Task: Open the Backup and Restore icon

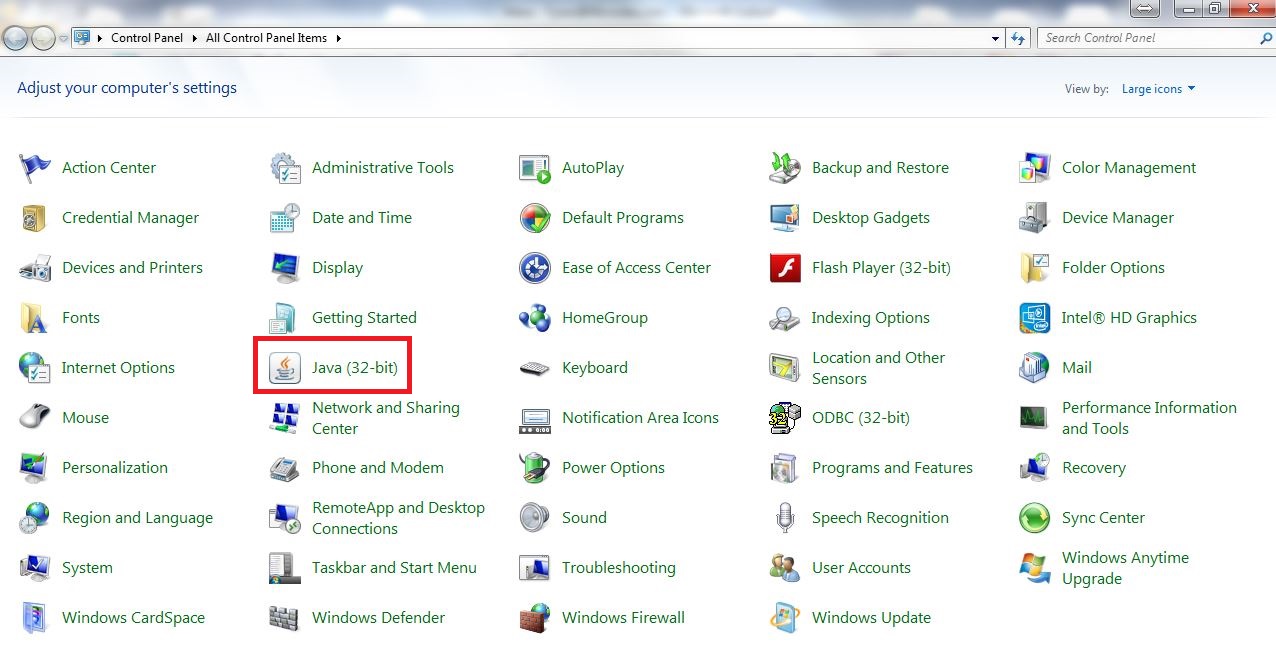Action: [x=785, y=168]
